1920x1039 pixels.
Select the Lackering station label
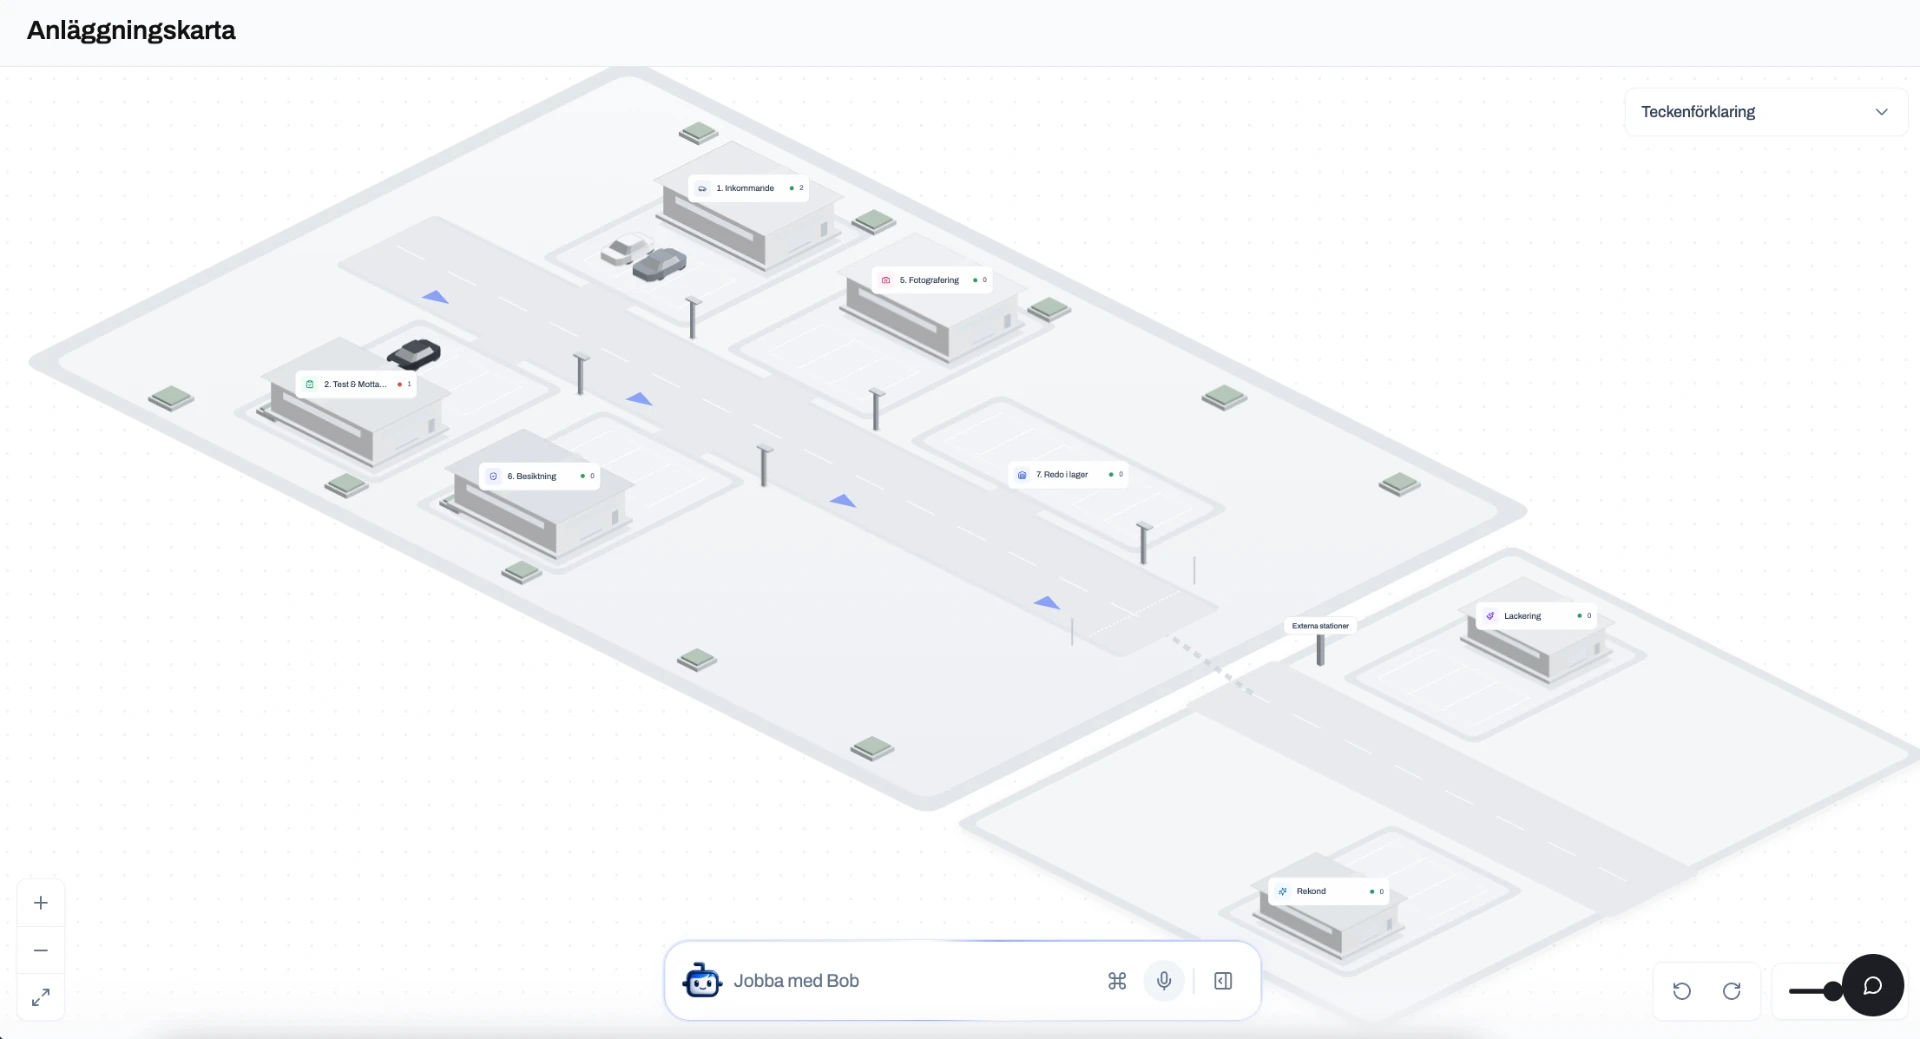coord(1536,616)
